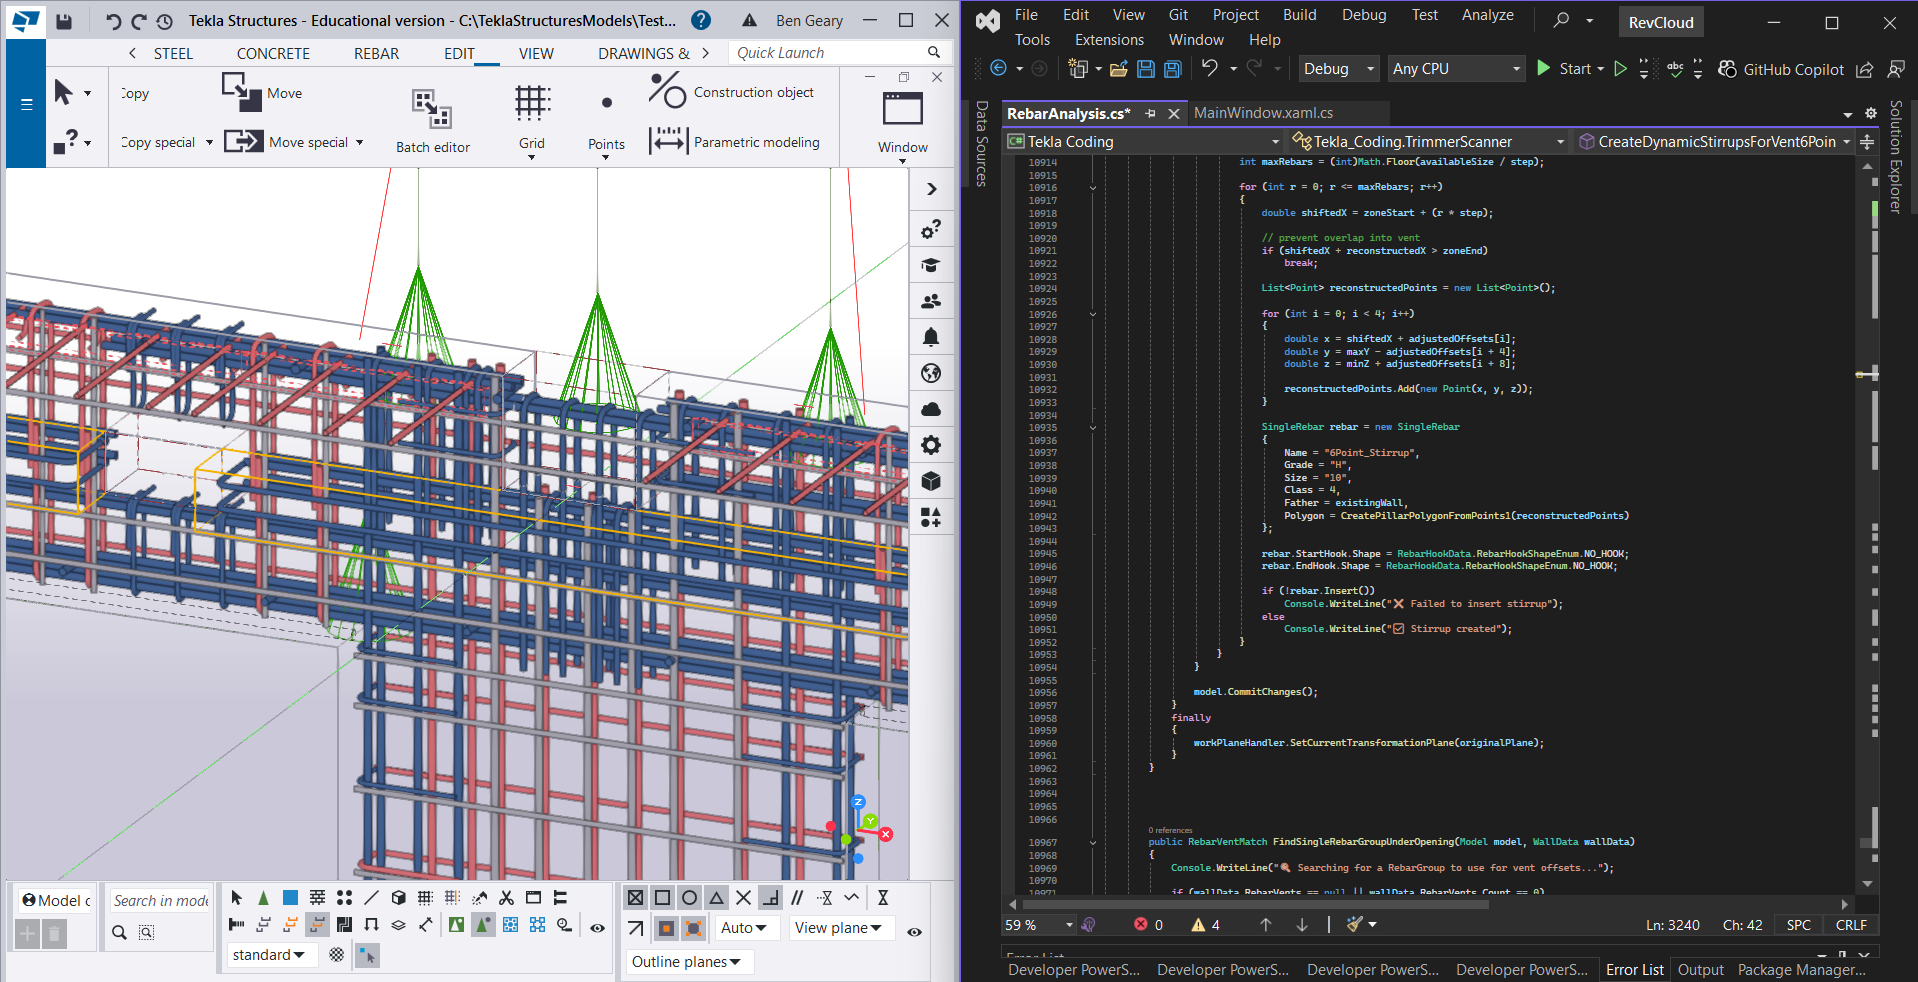
Task: Toggle select parts blue square switch
Action: pyautogui.click(x=290, y=898)
